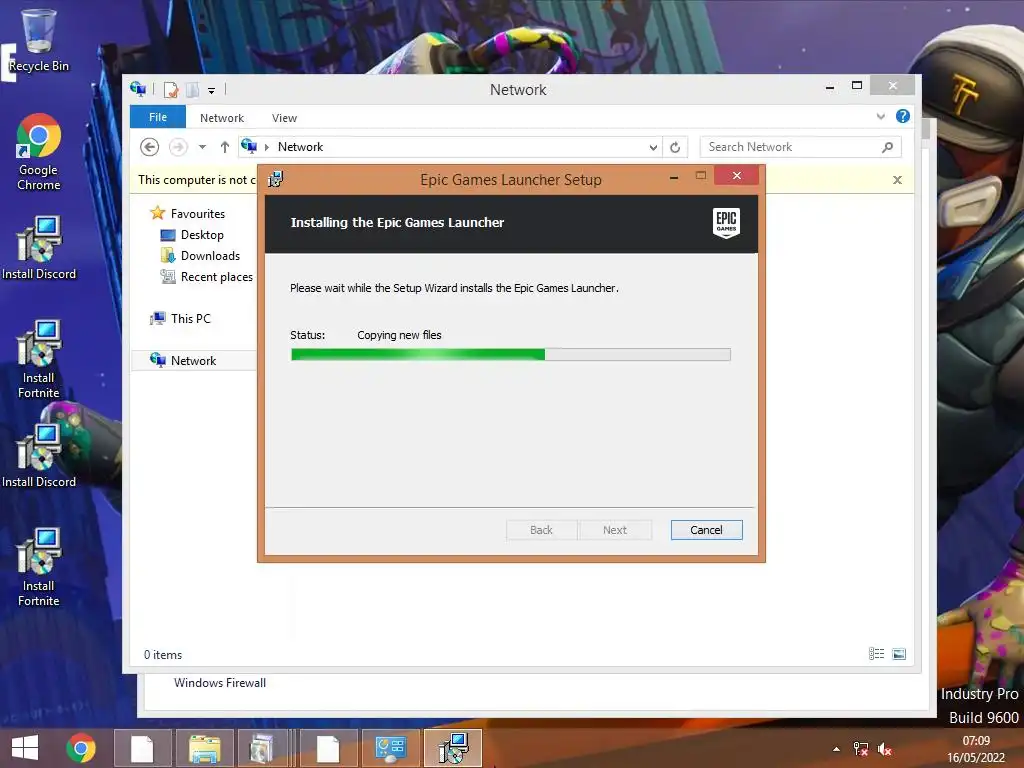Dismiss the yellow network discovery info bar

coord(897,180)
